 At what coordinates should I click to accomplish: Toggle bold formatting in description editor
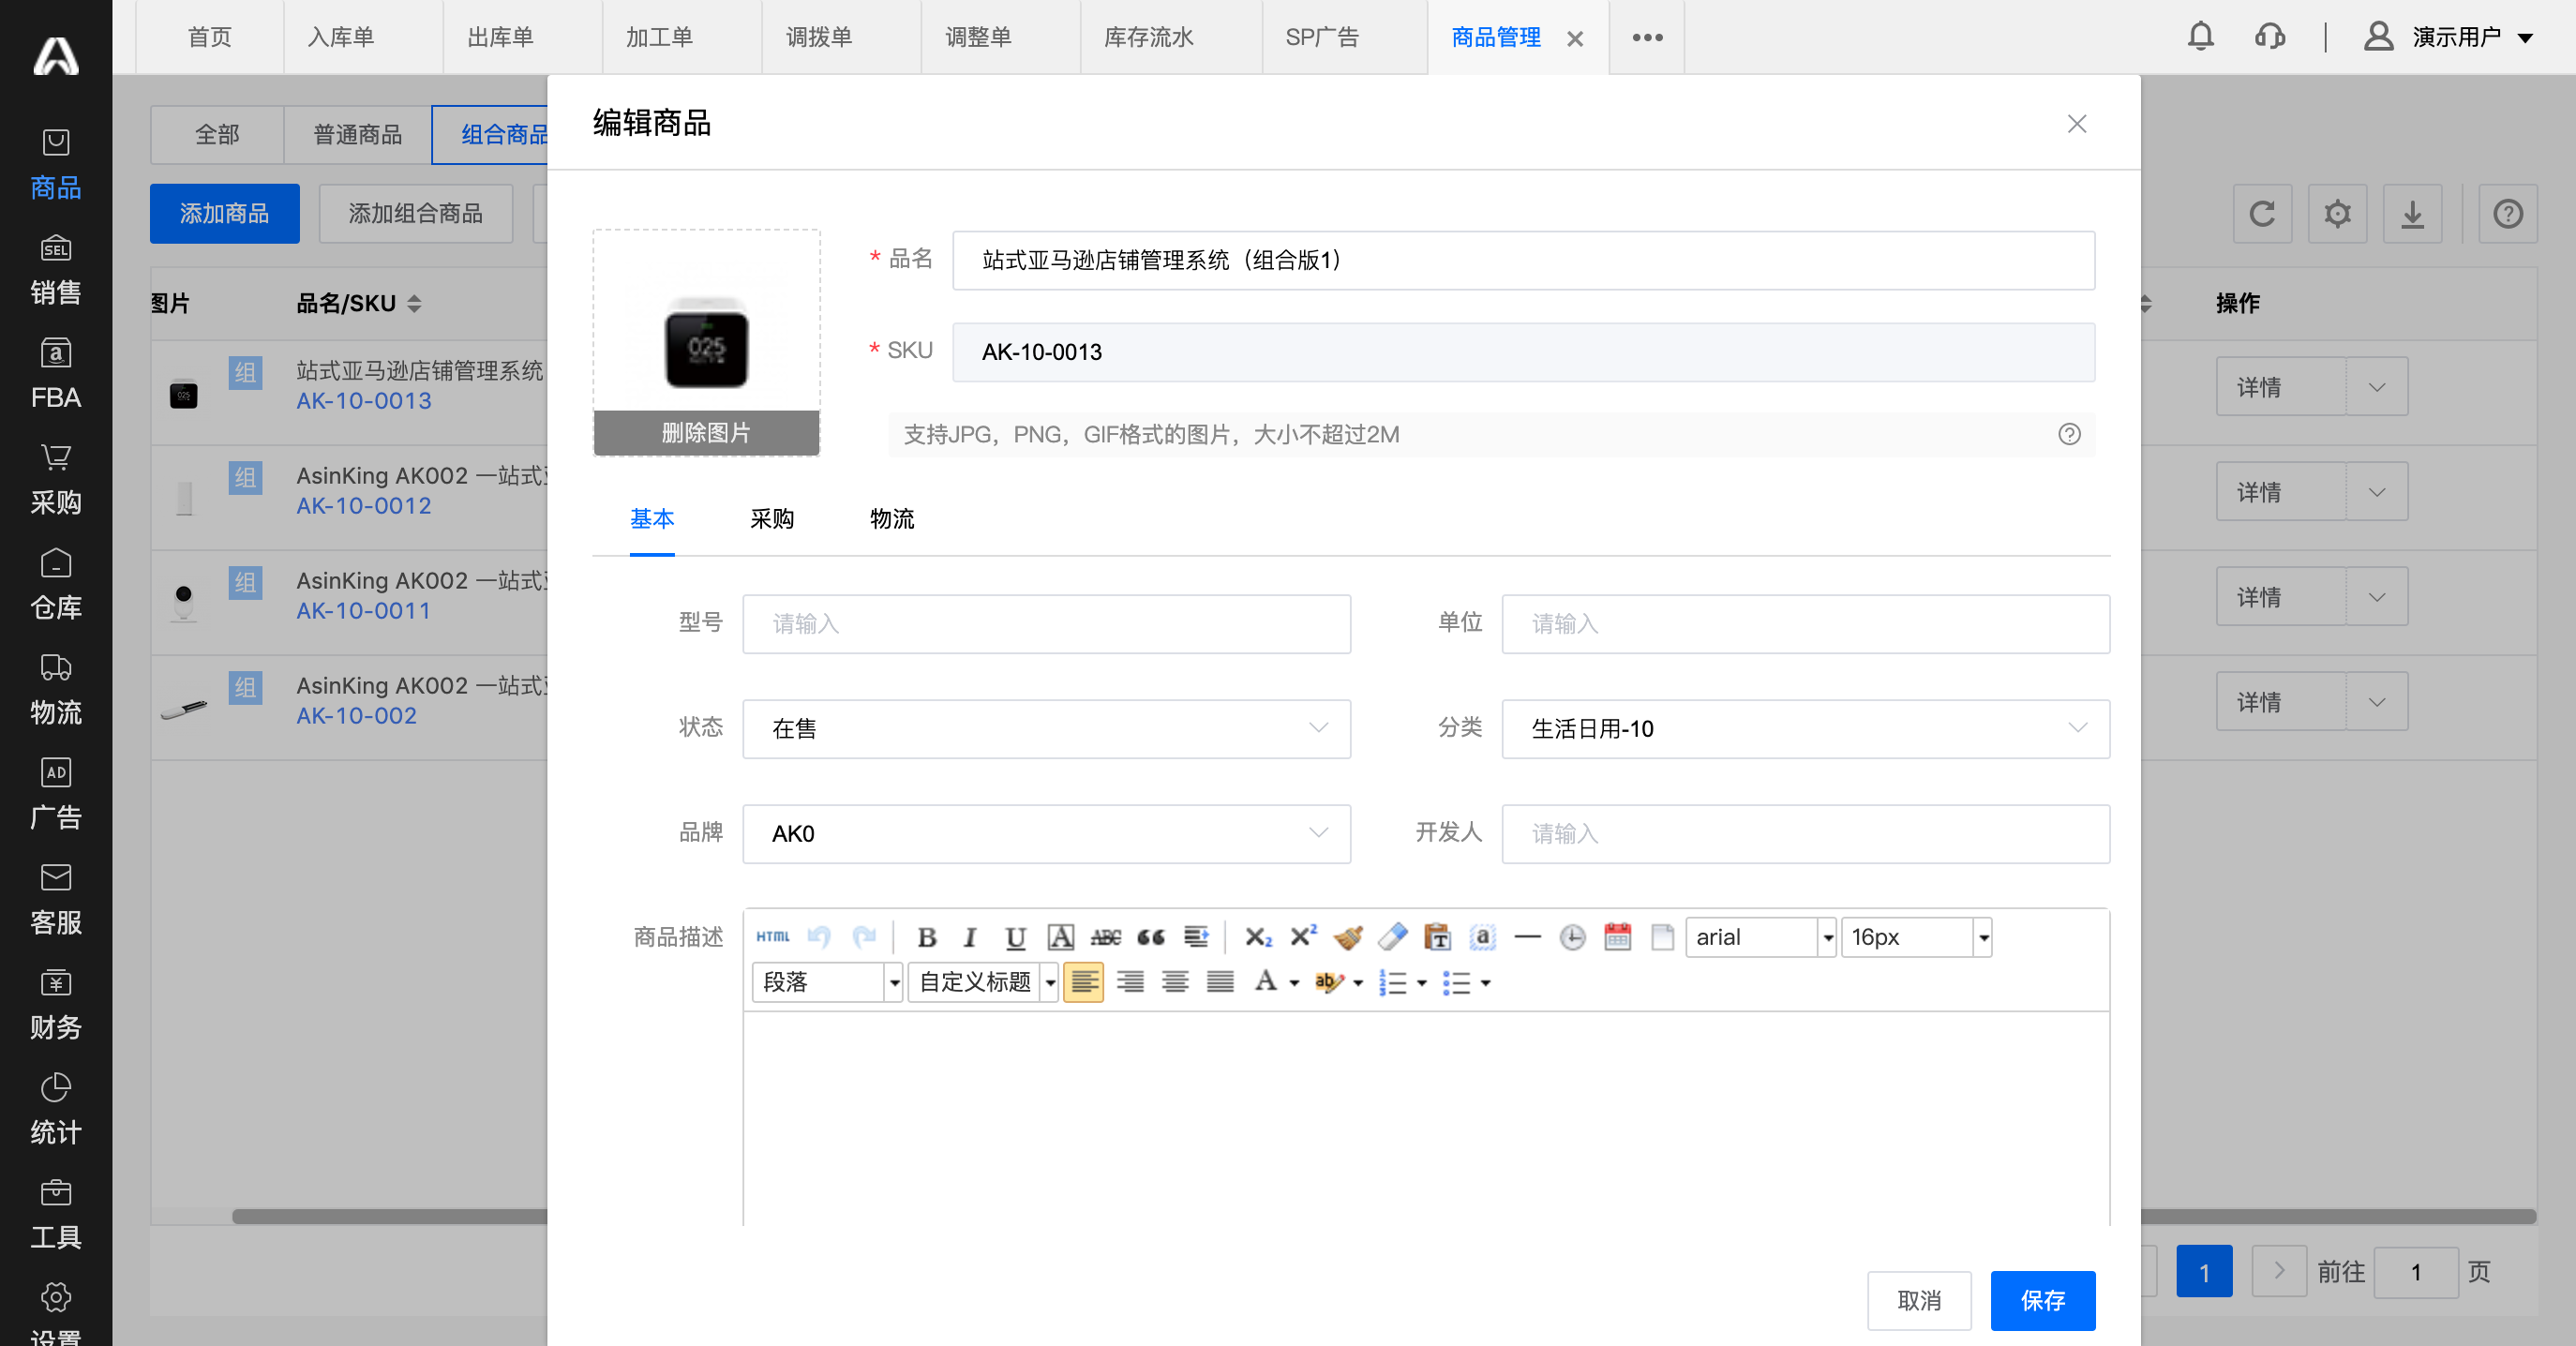[x=926, y=937]
